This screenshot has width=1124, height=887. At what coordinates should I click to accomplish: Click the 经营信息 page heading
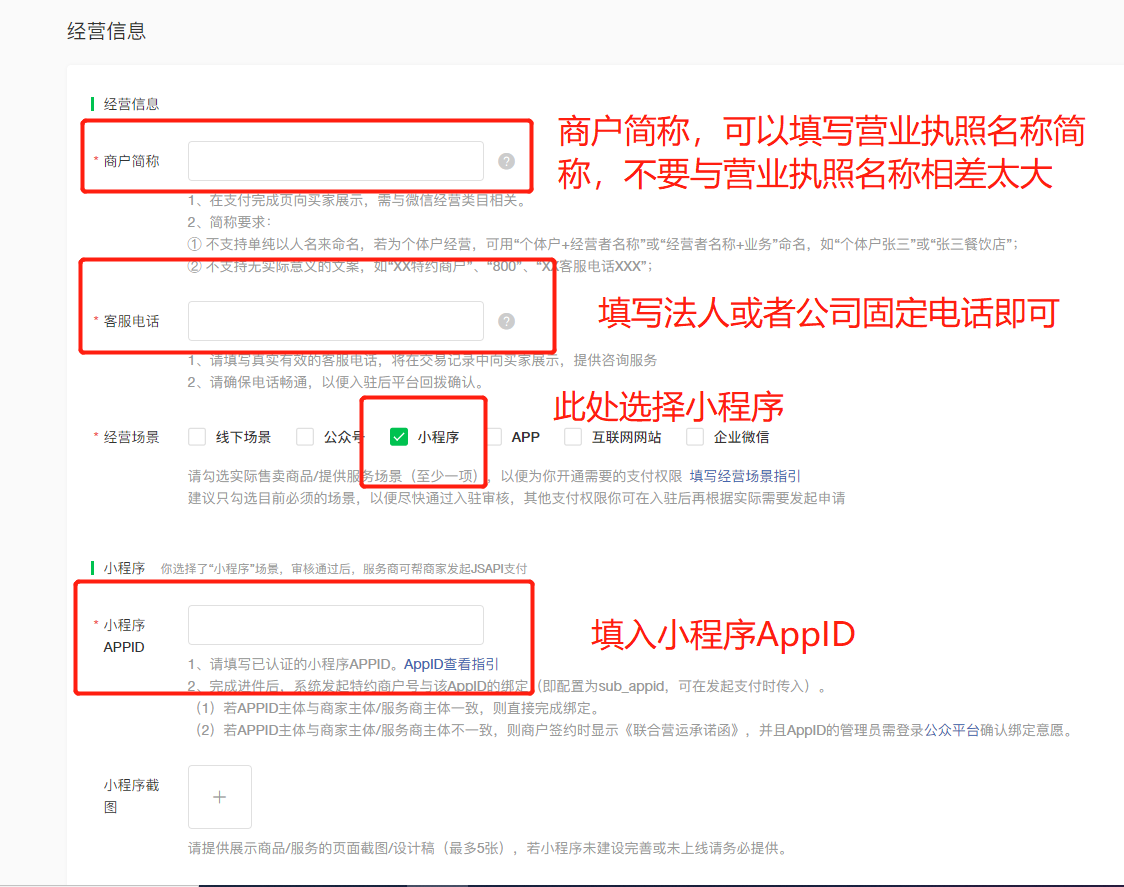tap(106, 31)
